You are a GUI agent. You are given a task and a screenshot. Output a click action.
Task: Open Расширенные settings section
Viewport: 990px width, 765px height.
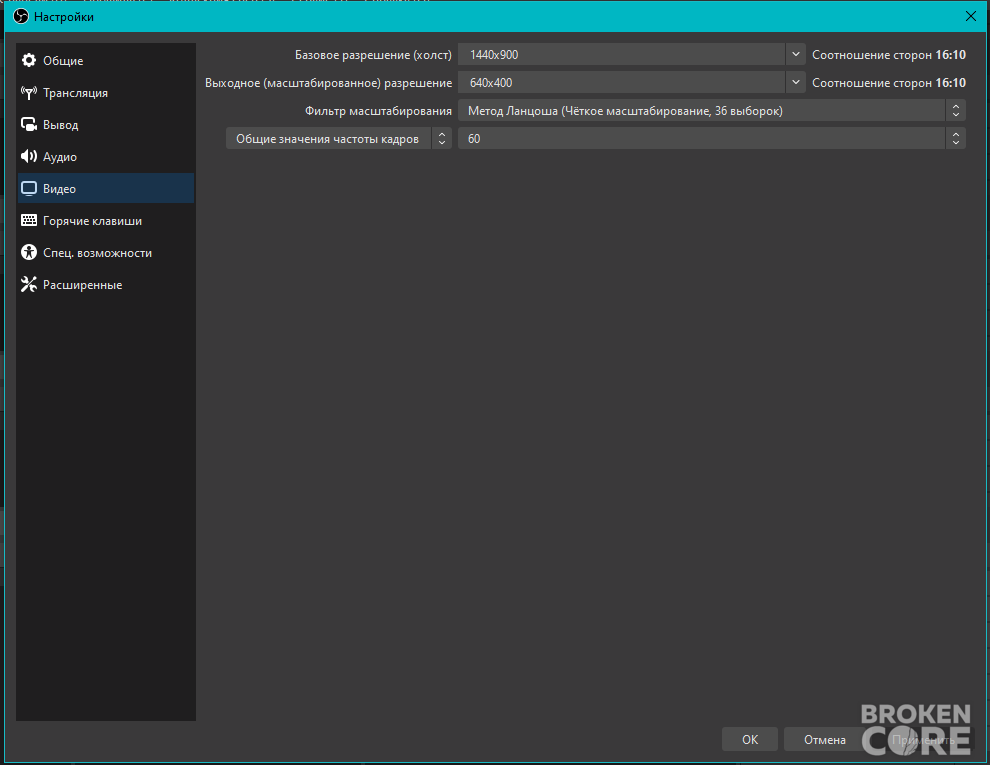tap(106, 285)
